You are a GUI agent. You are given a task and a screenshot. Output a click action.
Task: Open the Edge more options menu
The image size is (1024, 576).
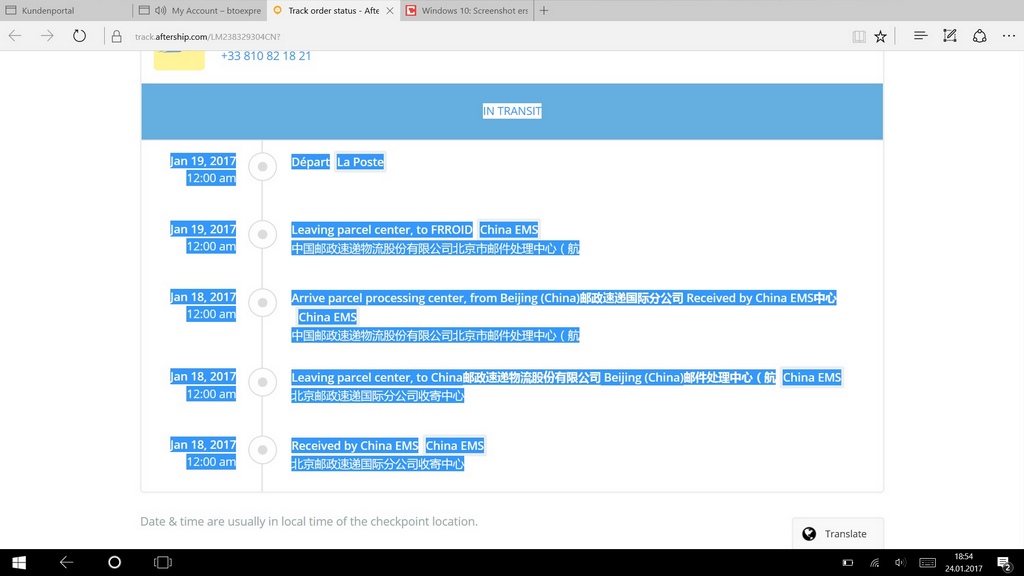1008,36
